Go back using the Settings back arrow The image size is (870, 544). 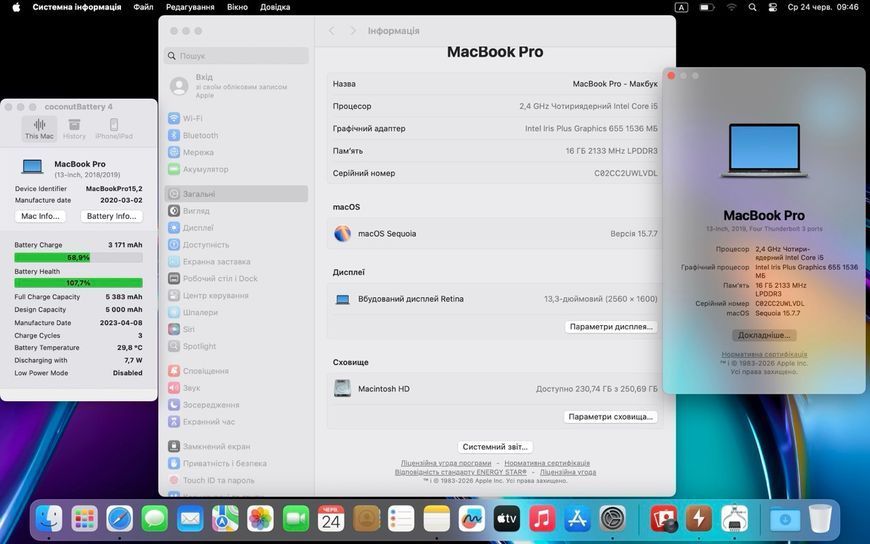pyautogui.click(x=331, y=31)
